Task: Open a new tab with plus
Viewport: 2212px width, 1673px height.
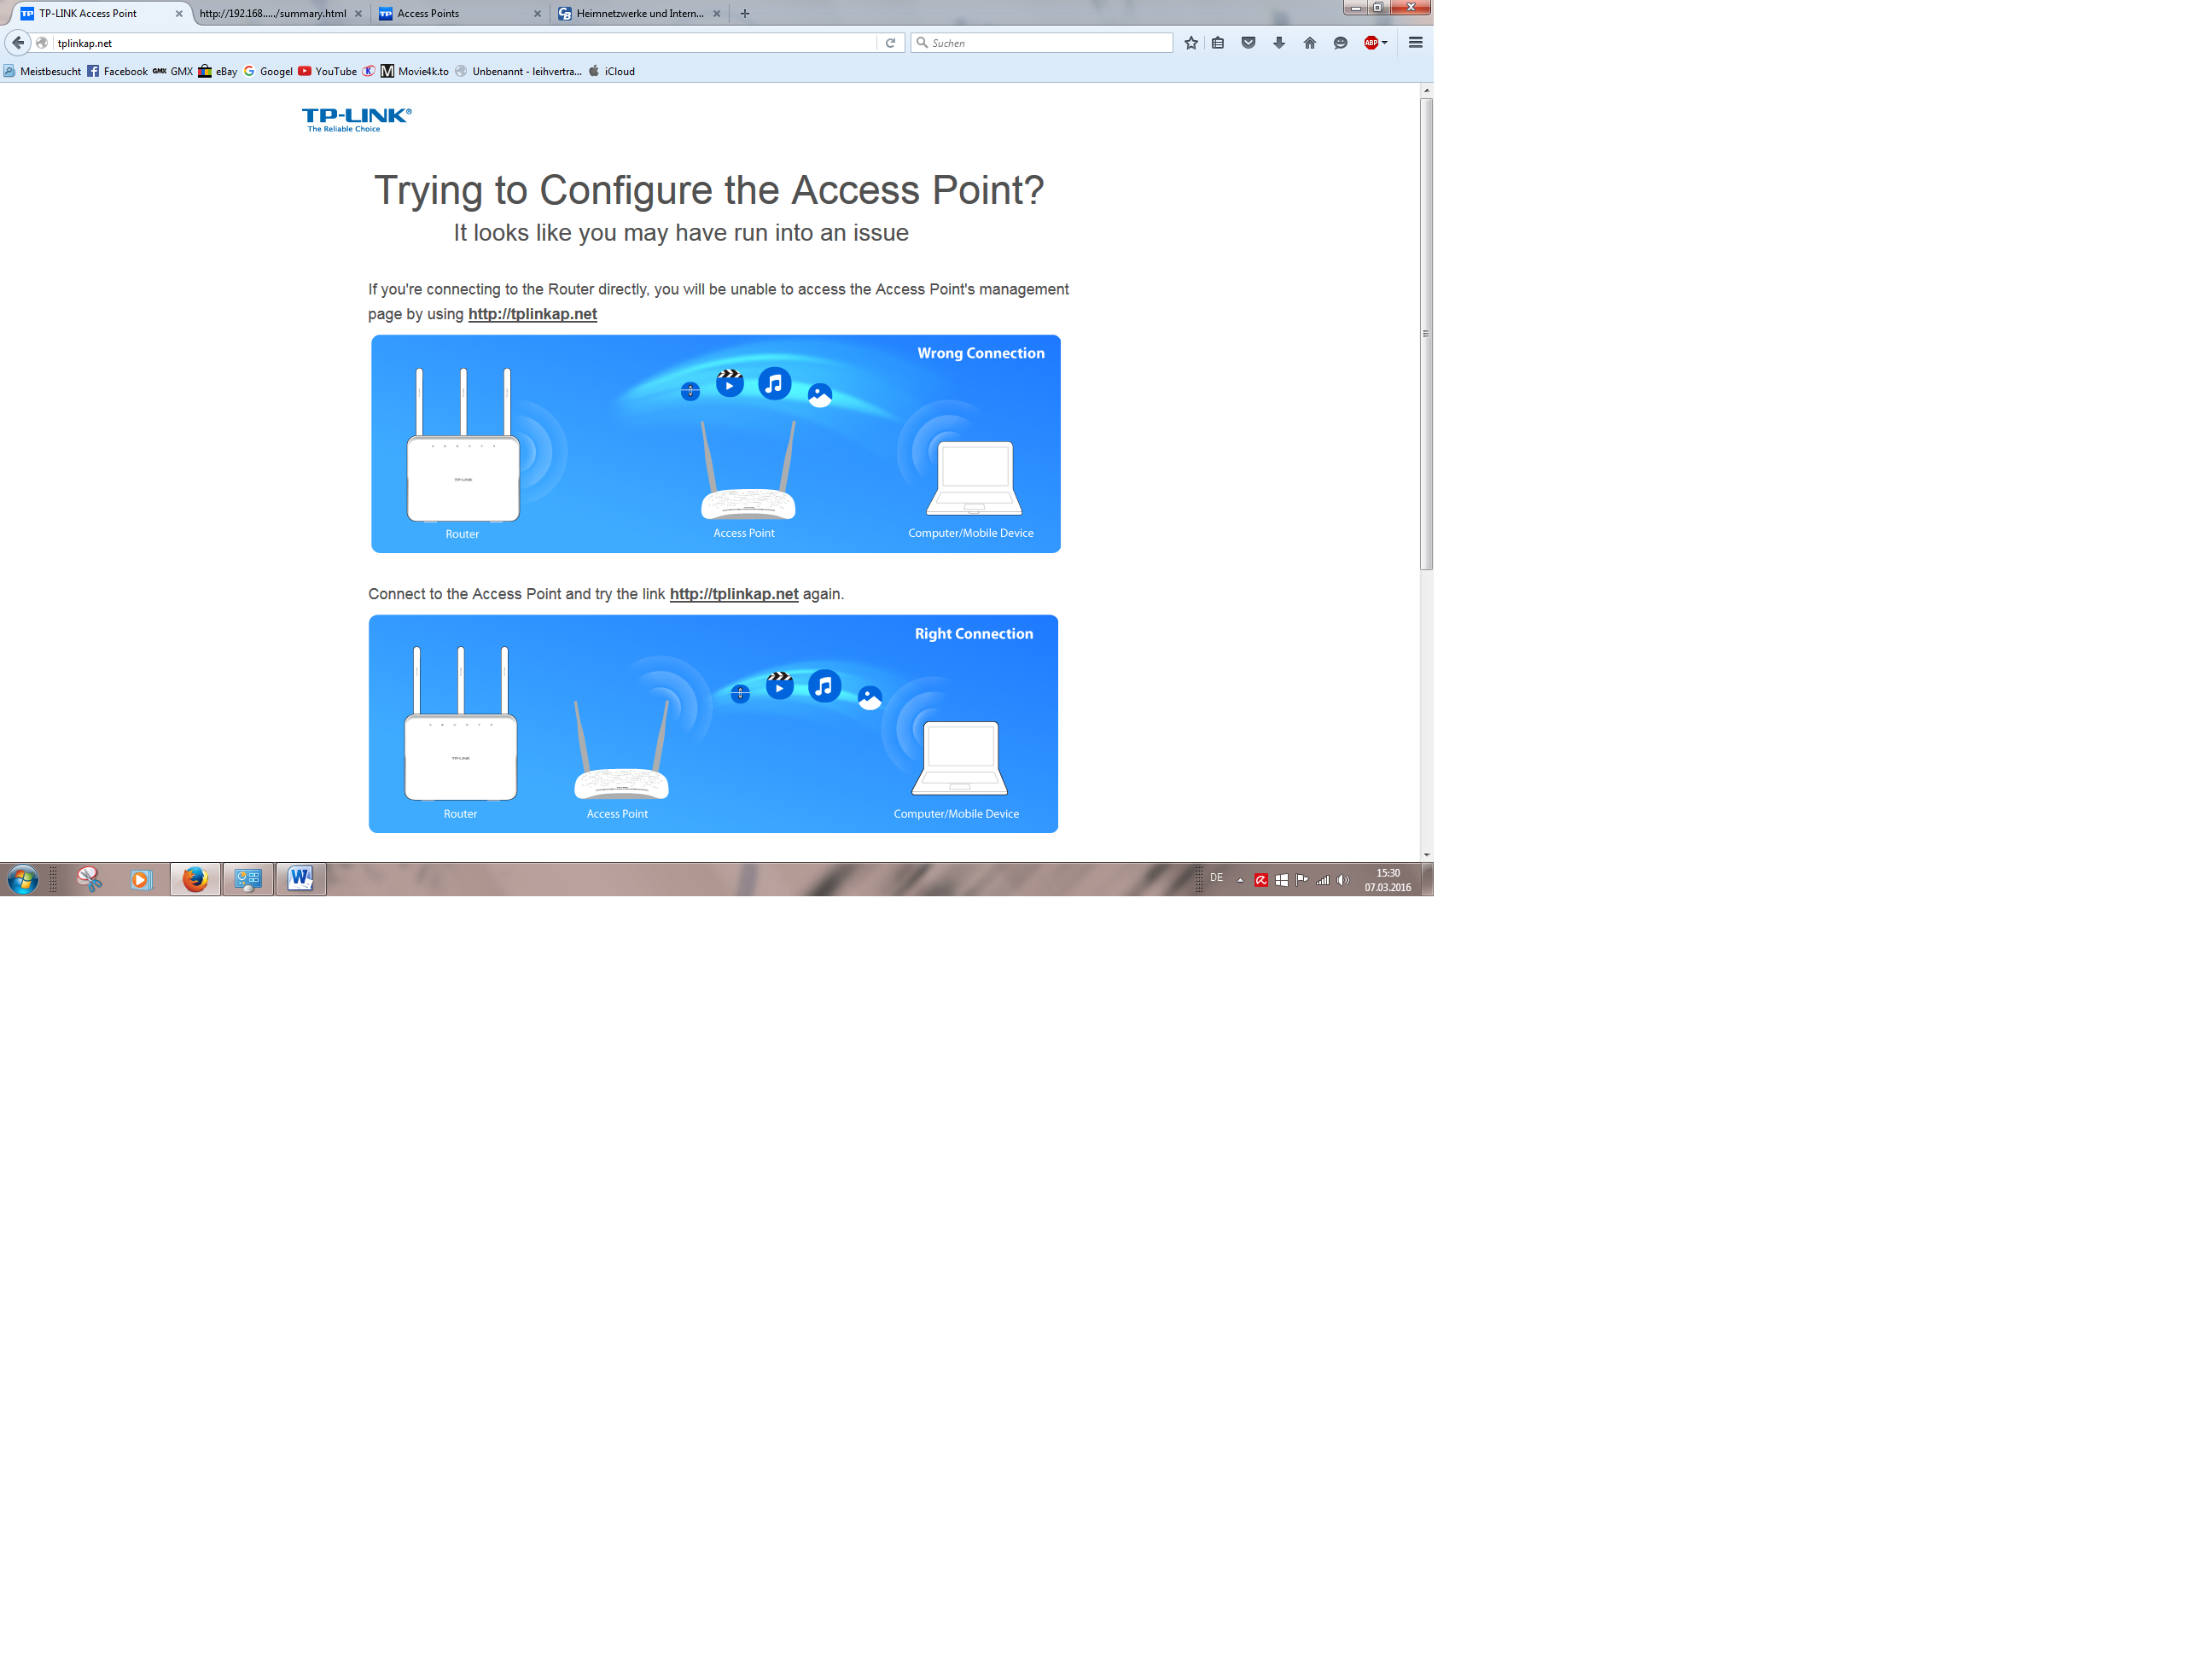Action: tap(745, 14)
